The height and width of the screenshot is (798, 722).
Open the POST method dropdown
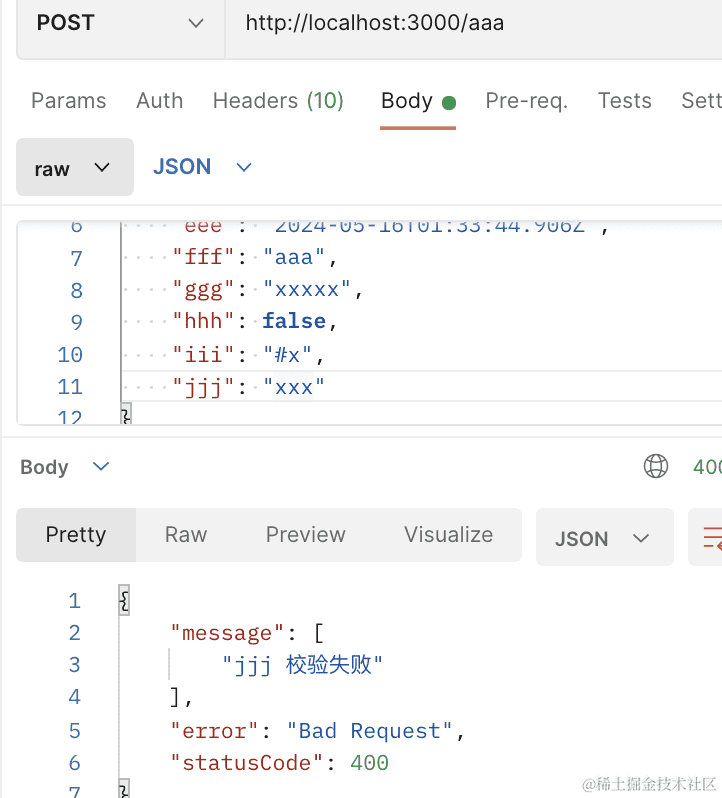(x=120, y=23)
